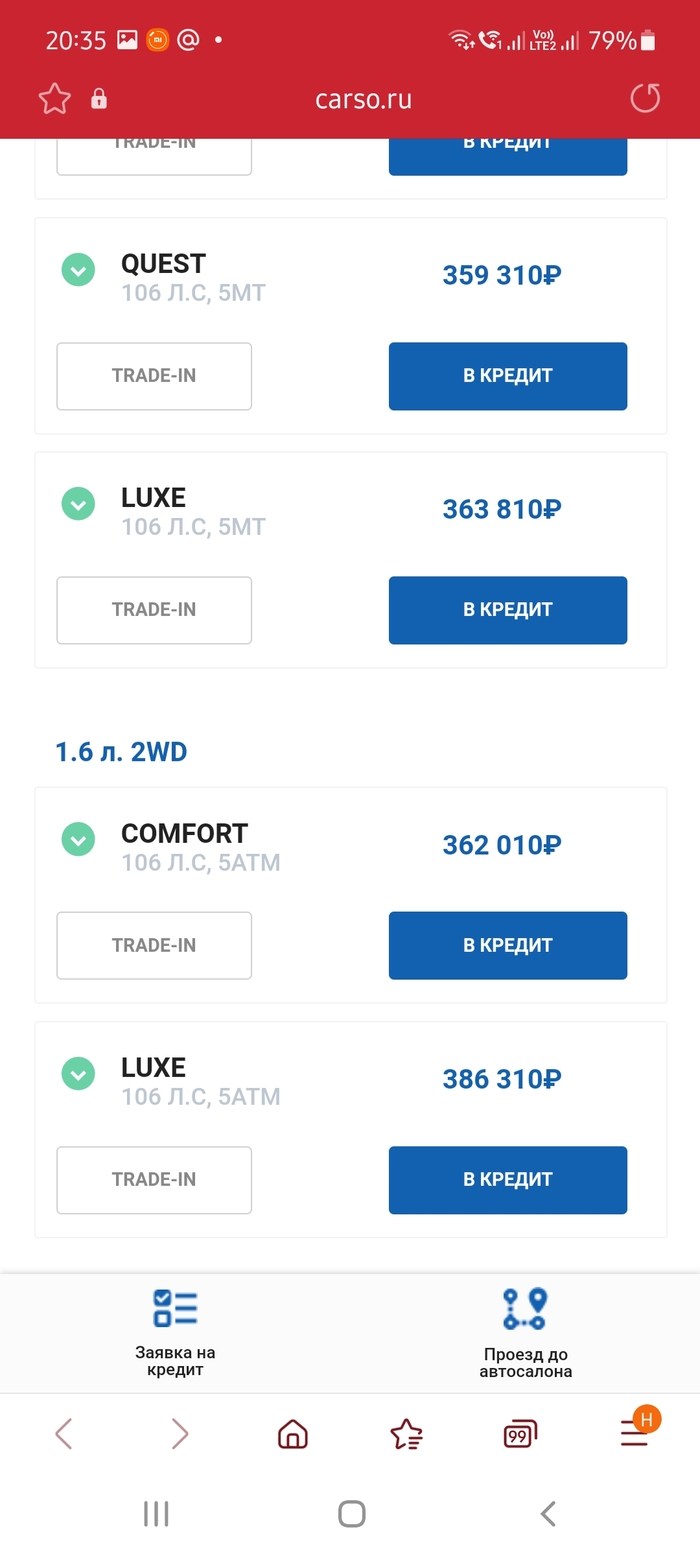Expand QUEST trim details chevron
Viewport: 700px width, 1556px height.
[x=78, y=270]
